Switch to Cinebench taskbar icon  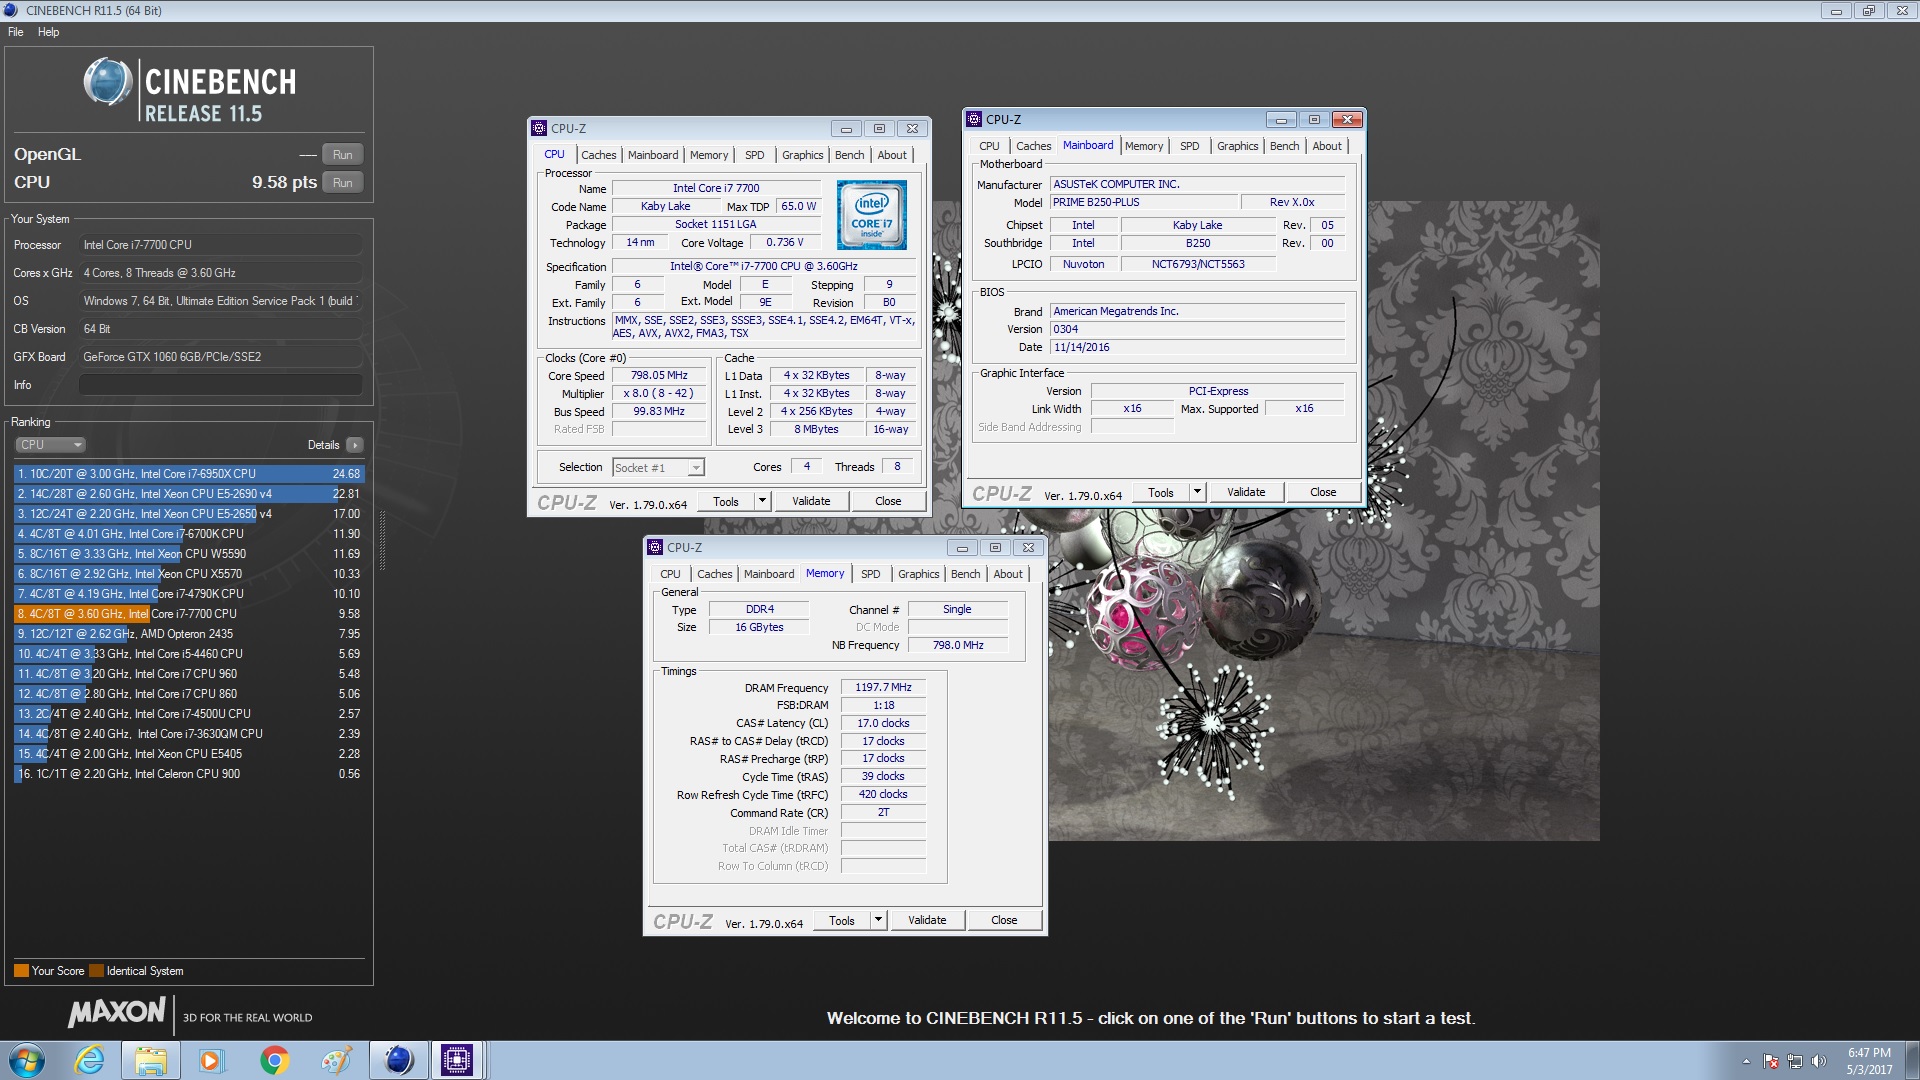[x=398, y=1060]
